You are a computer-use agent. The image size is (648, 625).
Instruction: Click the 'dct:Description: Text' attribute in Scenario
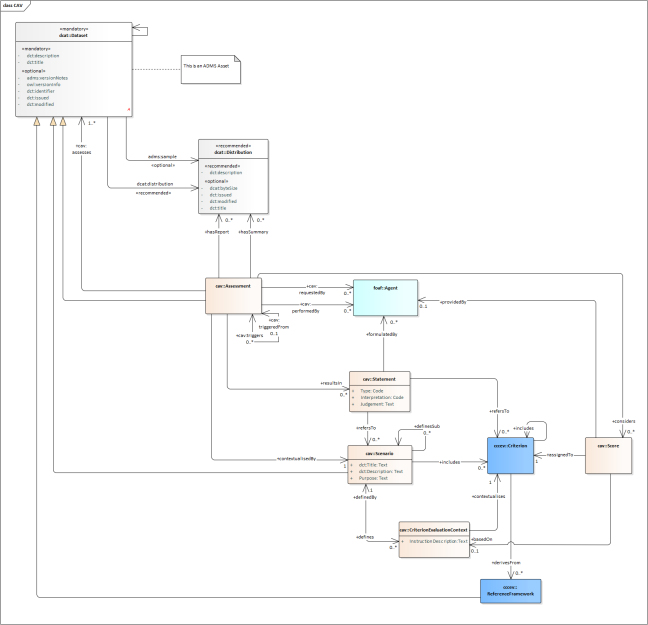coord(381,471)
